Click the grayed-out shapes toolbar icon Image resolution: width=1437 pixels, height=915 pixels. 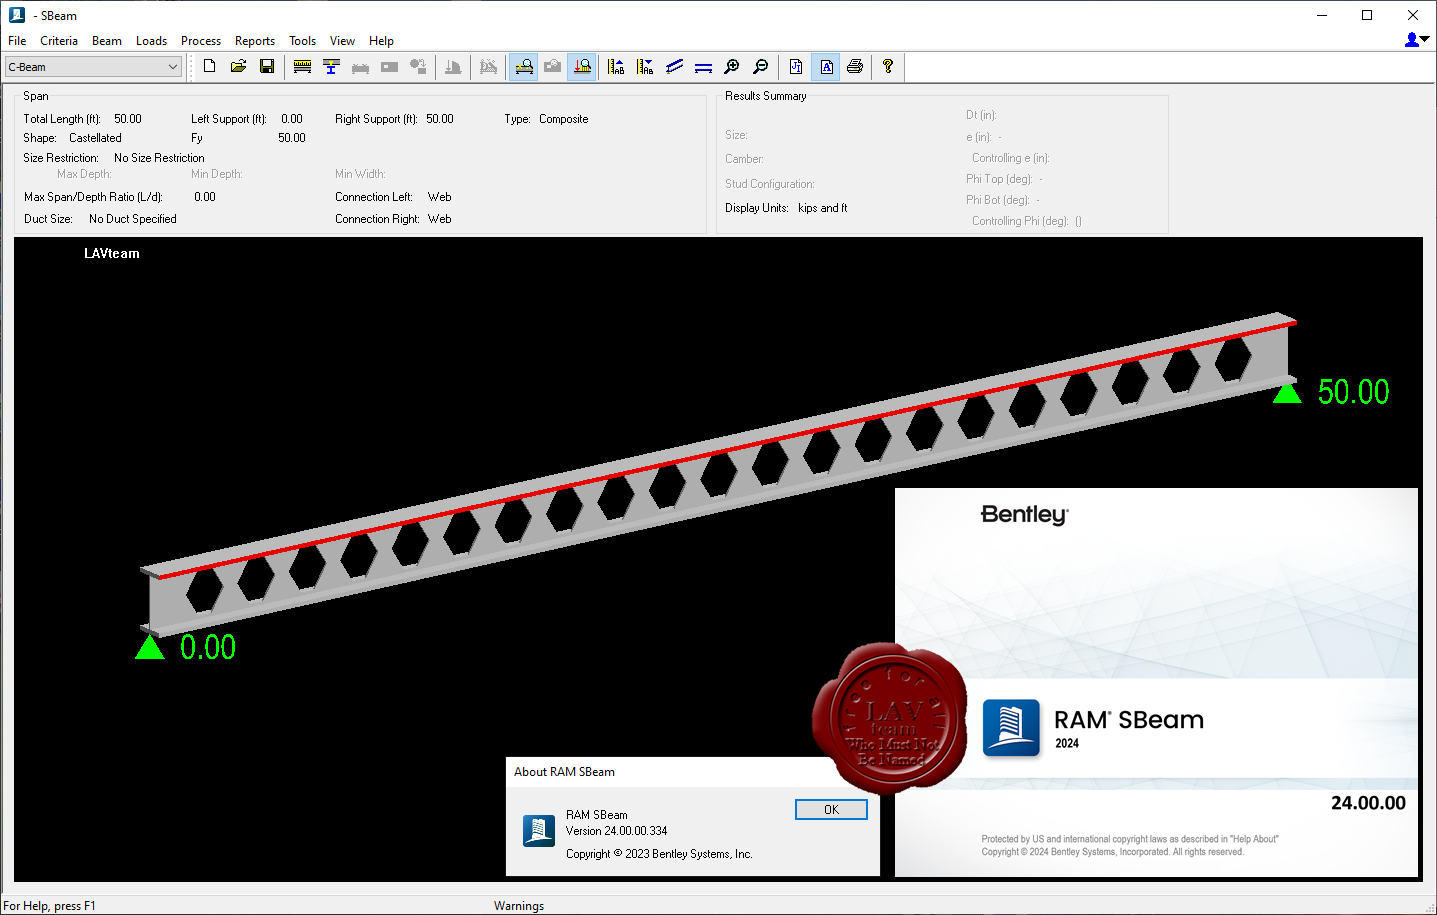coord(418,67)
